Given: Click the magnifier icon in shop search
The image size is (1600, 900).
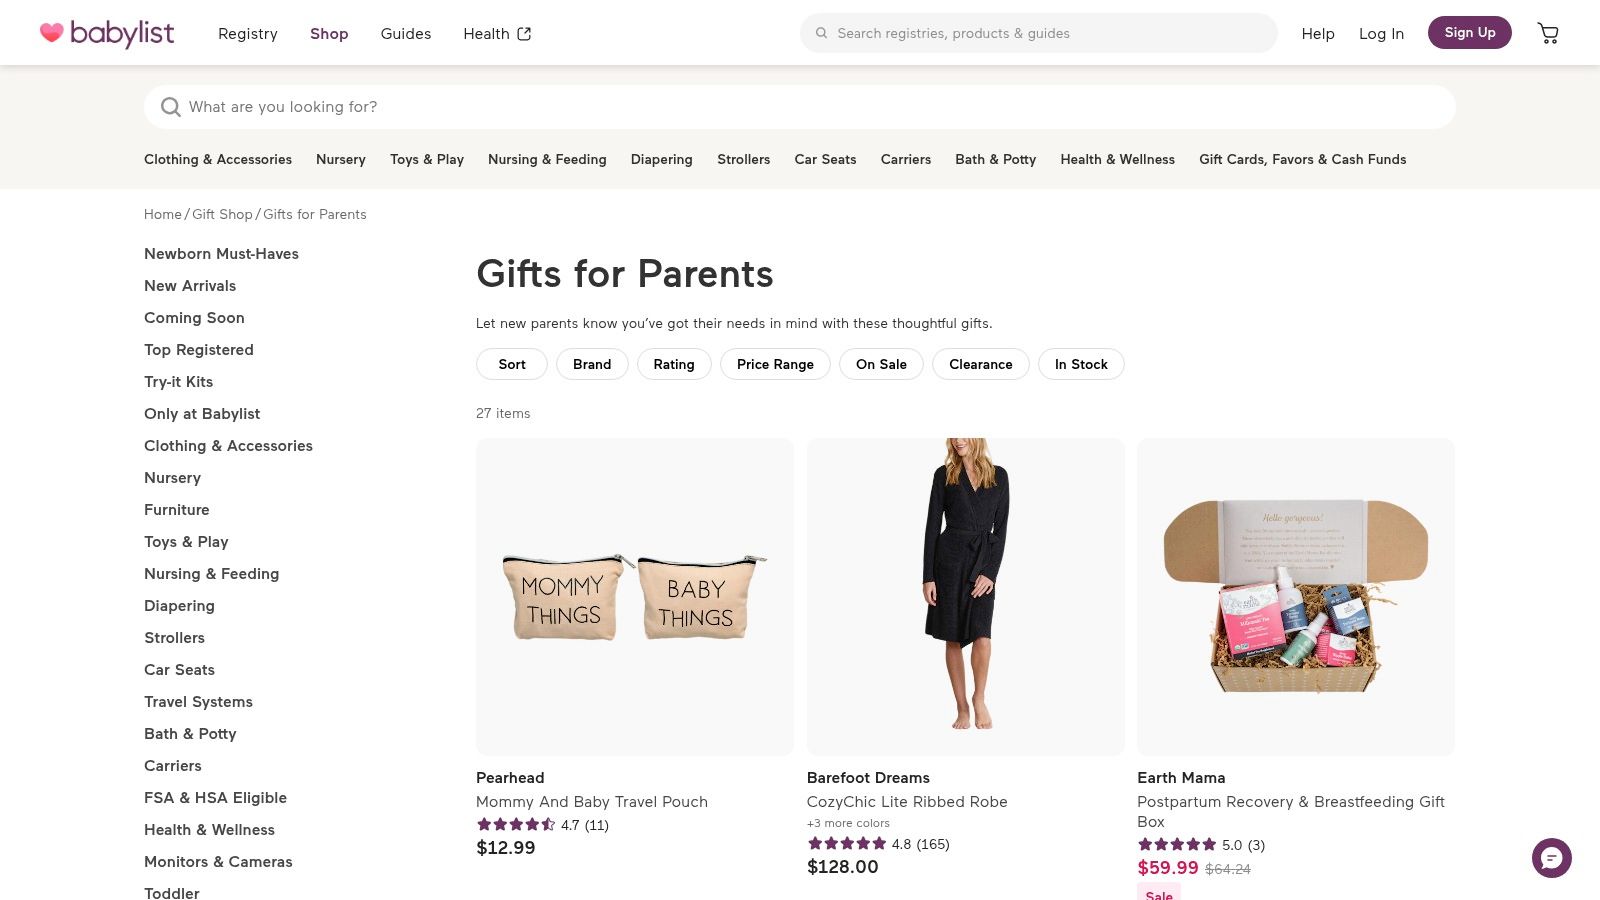Looking at the screenshot, I should click(x=171, y=107).
